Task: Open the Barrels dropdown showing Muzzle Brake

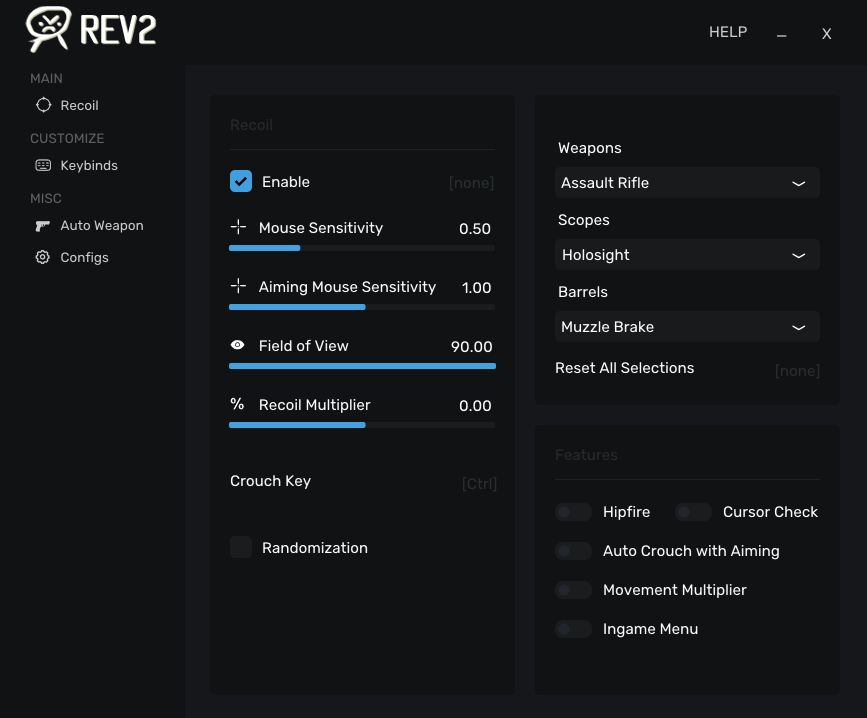Action: pyautogui.click(x=687, y=327)
